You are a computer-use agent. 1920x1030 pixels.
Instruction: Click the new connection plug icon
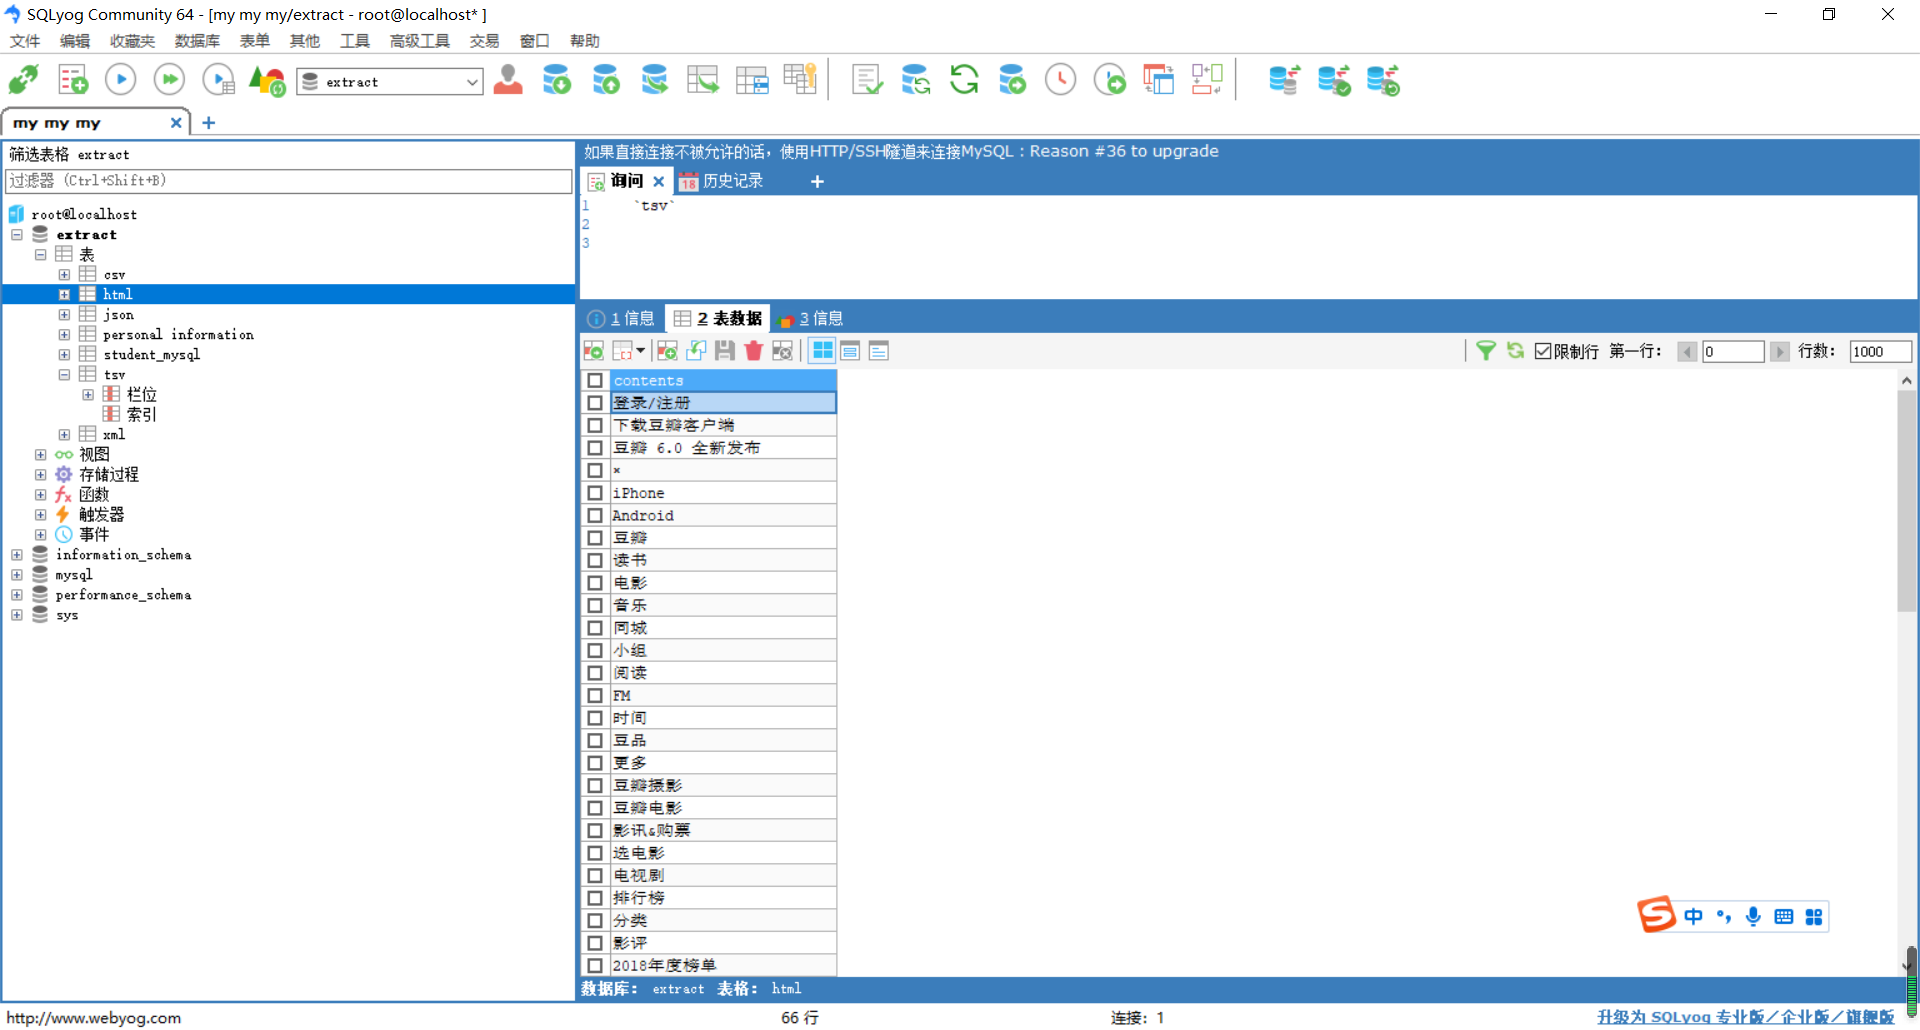(23, 79)
